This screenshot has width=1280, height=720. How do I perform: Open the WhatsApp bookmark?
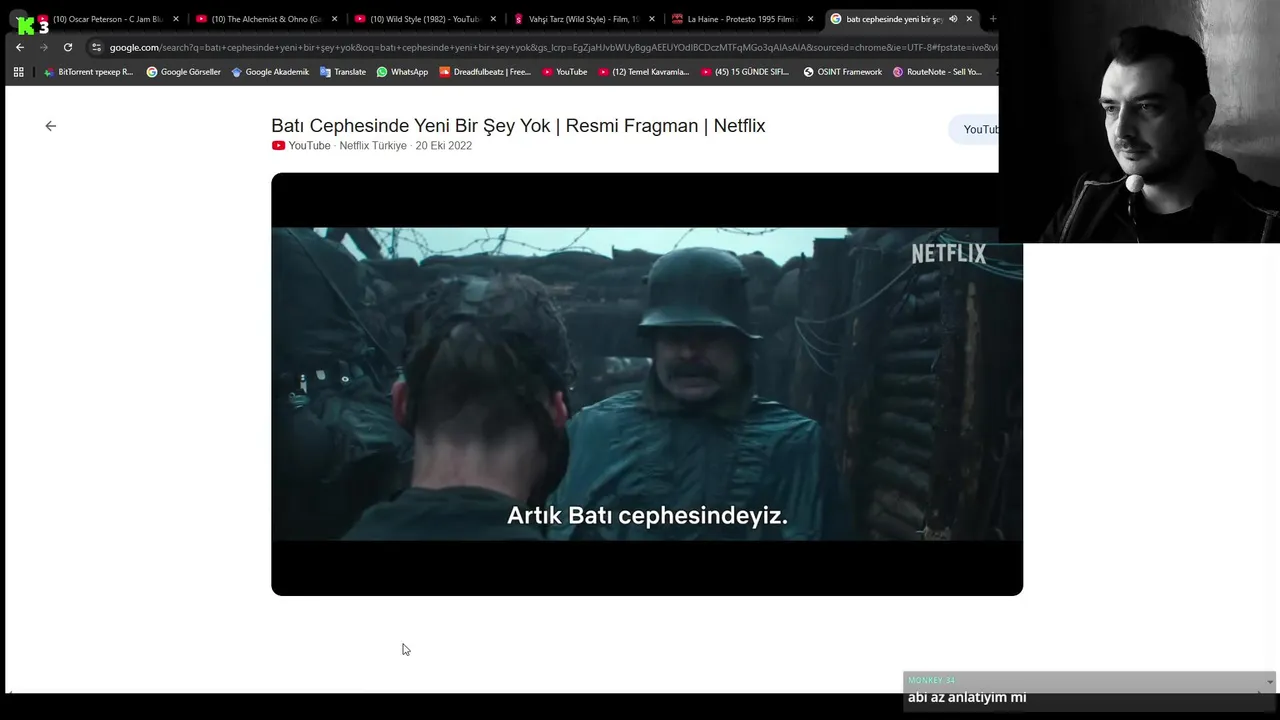402,72
